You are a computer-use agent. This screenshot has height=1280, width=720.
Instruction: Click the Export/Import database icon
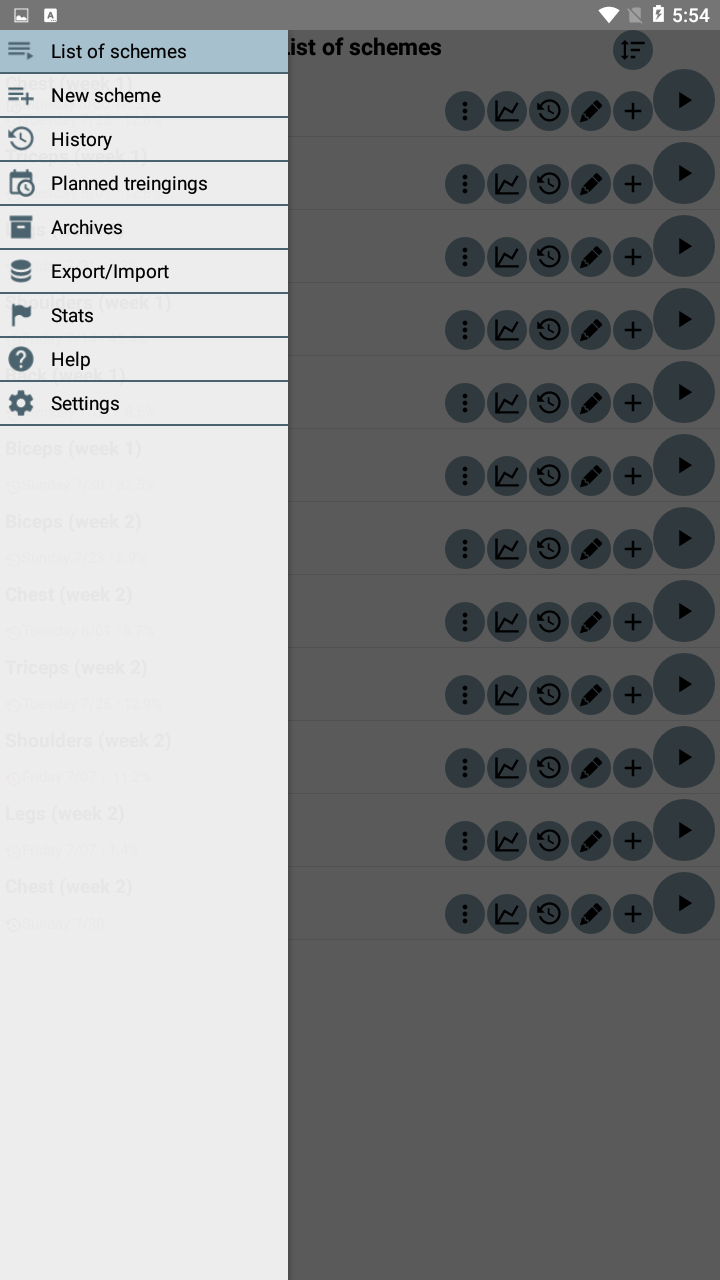(21, 271)
